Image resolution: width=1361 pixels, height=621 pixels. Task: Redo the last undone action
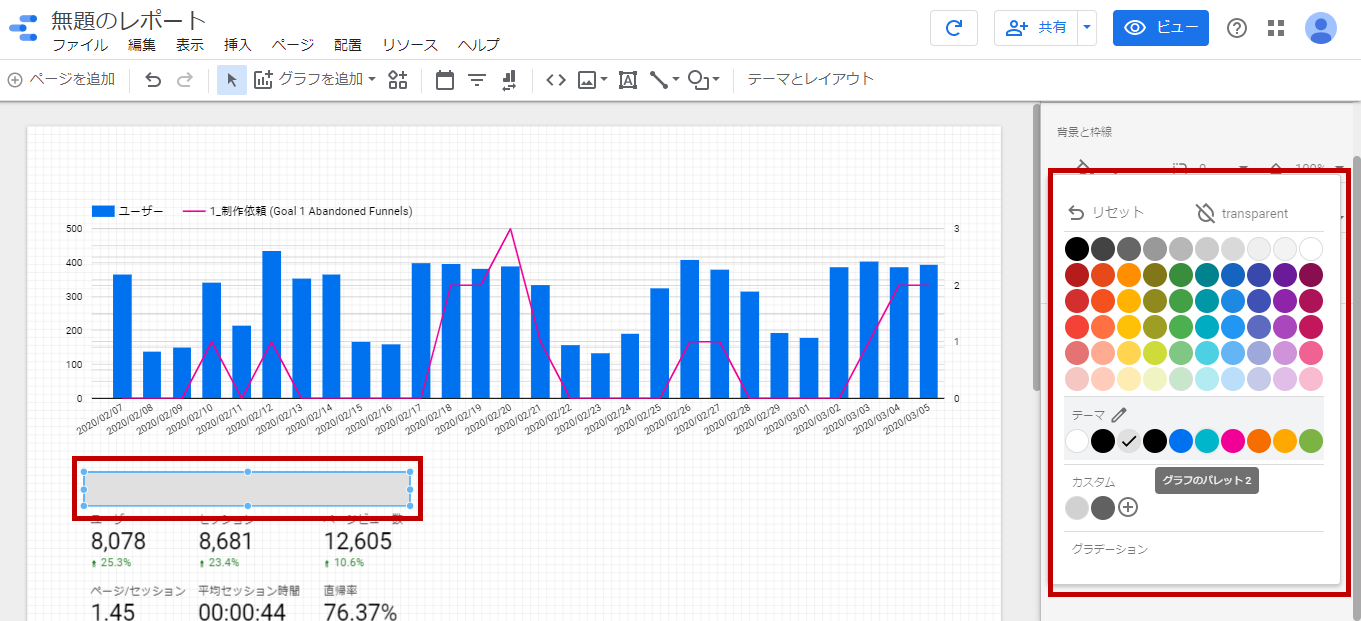(x=185, y=80)
